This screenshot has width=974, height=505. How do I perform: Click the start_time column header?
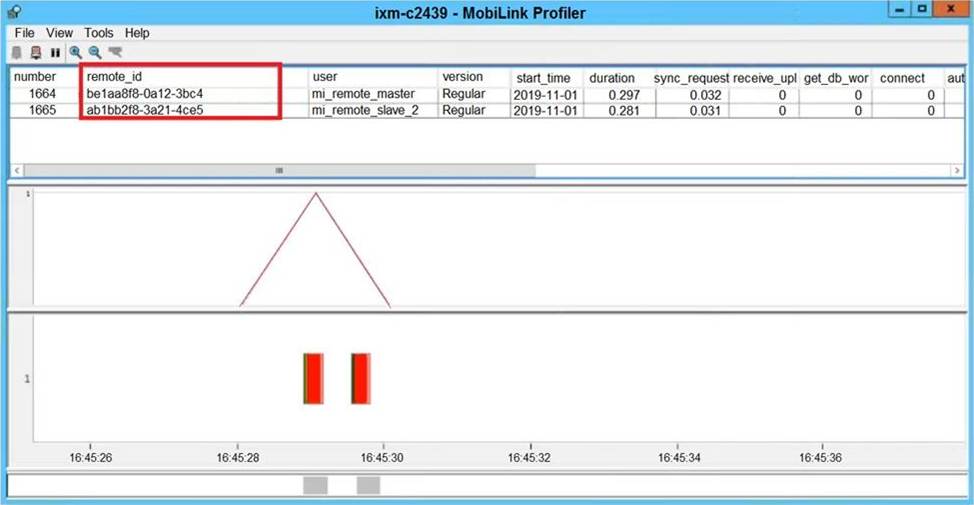coord(543,78)
